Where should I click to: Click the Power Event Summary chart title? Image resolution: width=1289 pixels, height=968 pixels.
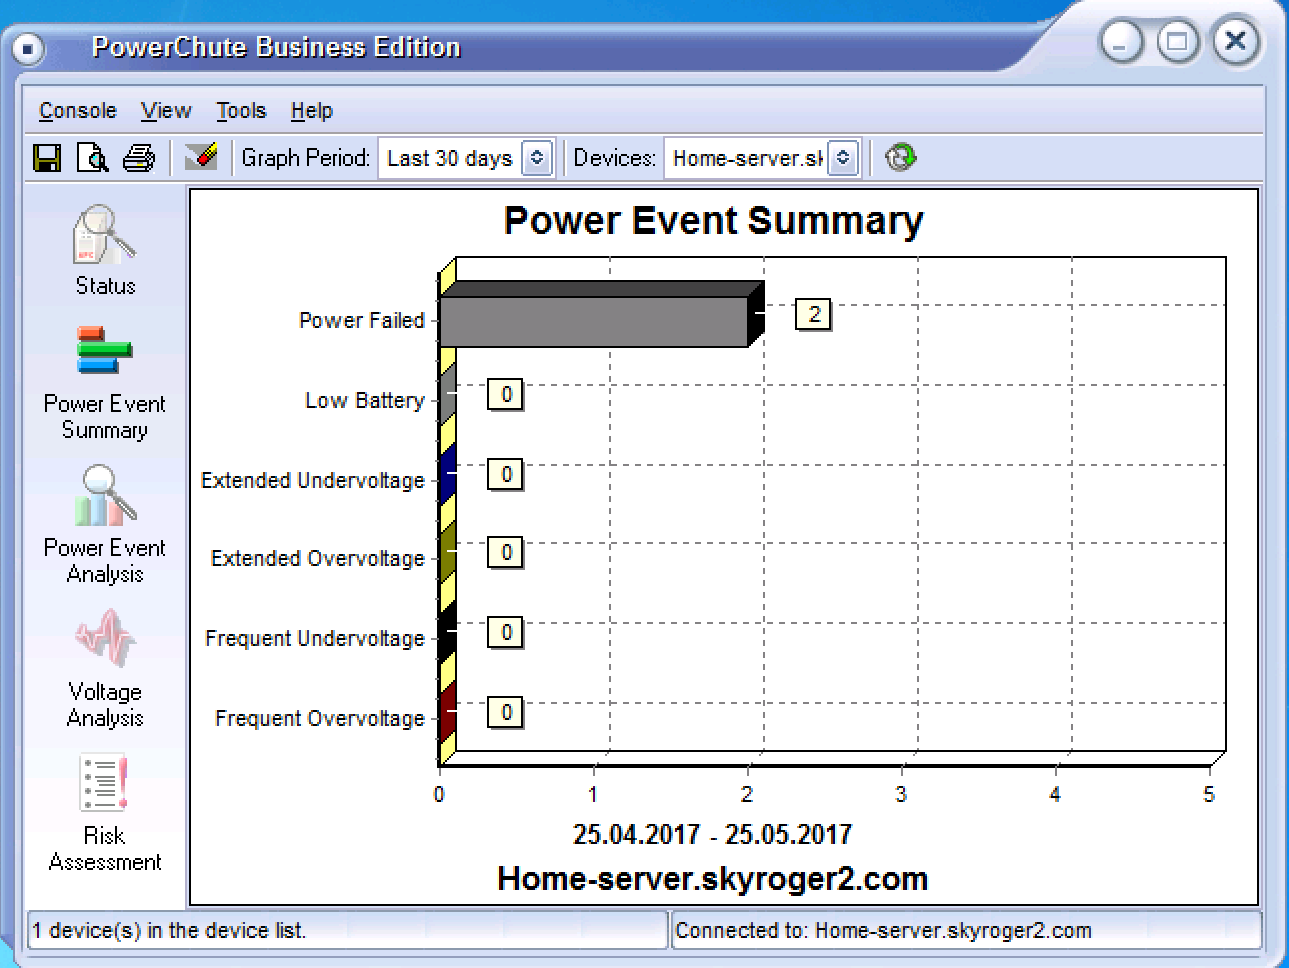714,221
